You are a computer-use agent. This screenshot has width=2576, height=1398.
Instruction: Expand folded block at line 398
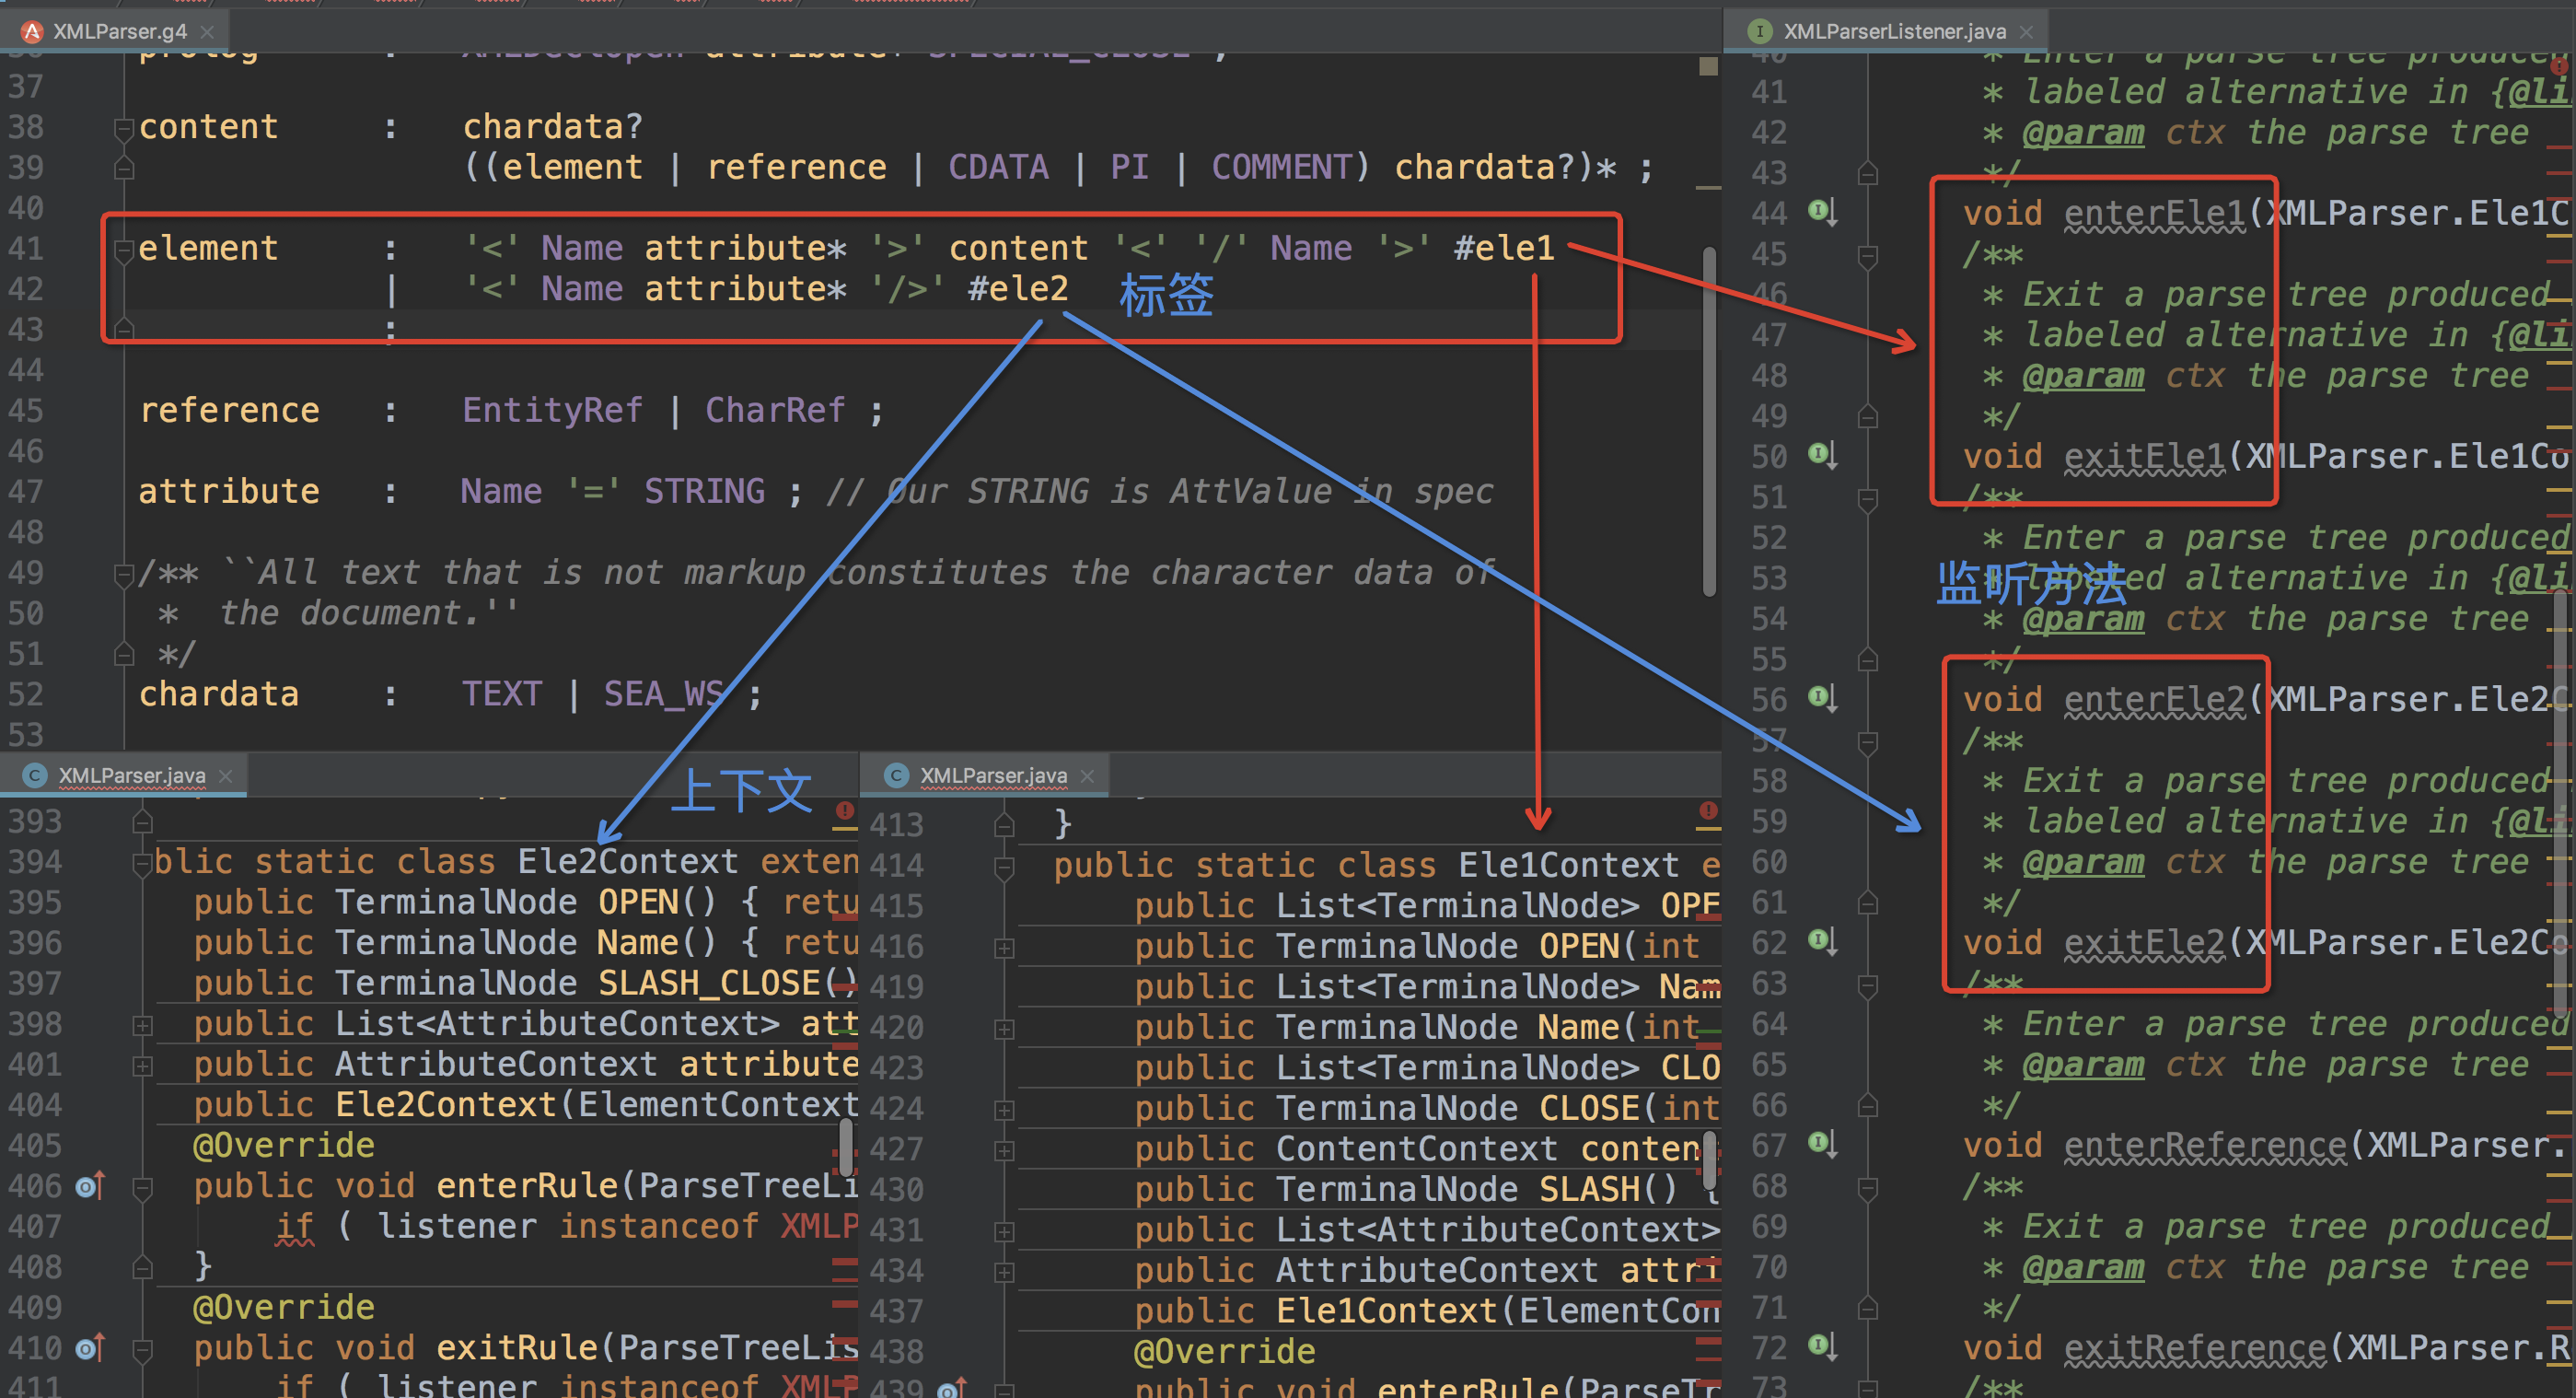[142, 1025]
